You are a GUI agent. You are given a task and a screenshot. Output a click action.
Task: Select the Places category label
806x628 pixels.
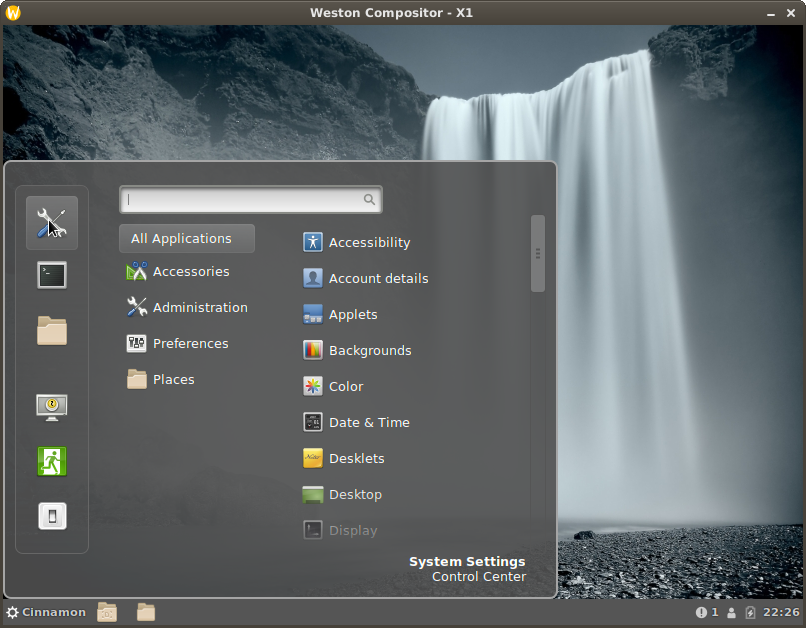pos(174,379)
